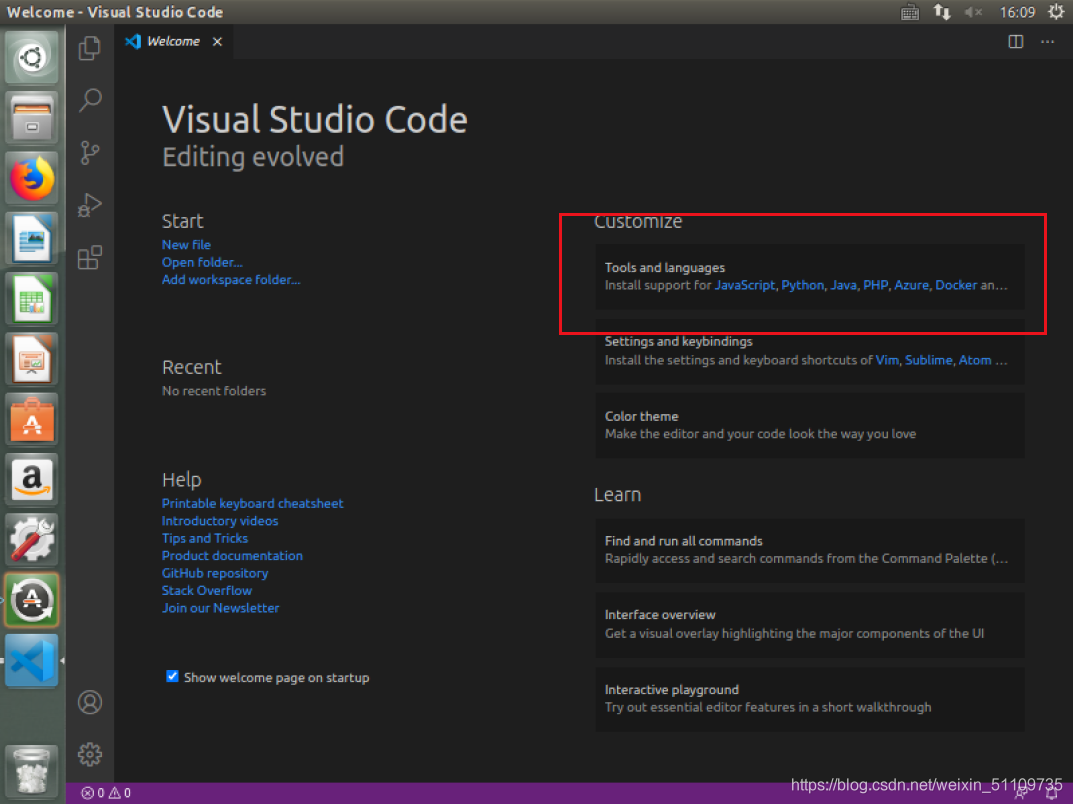Install Java support link
The image size is (1073, 804).
tap(843, 285)
